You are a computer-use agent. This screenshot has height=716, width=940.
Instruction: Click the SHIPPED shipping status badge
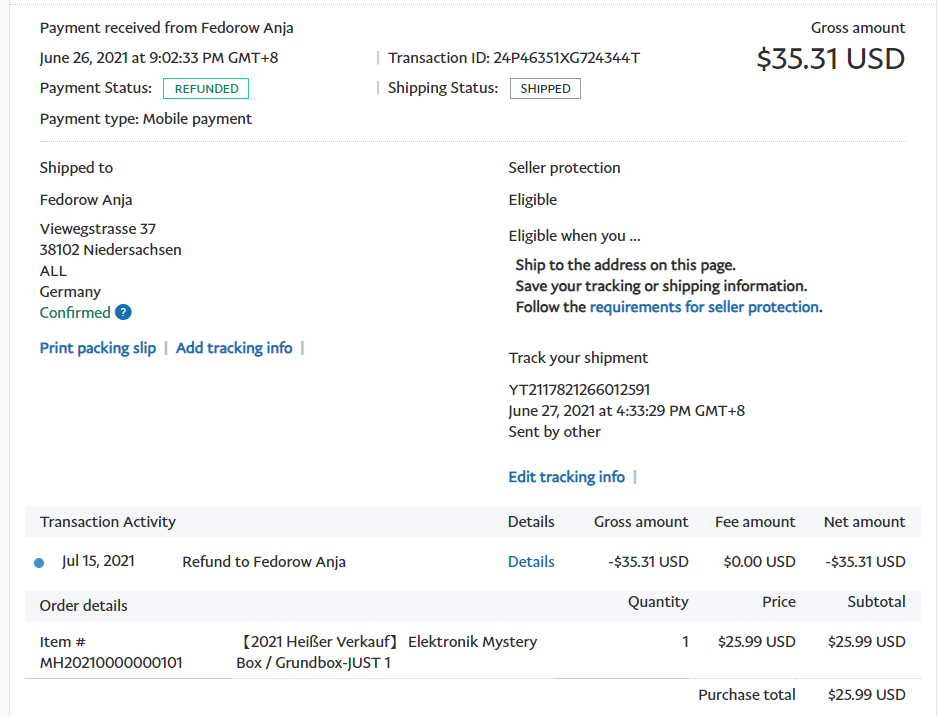(545, 89)
